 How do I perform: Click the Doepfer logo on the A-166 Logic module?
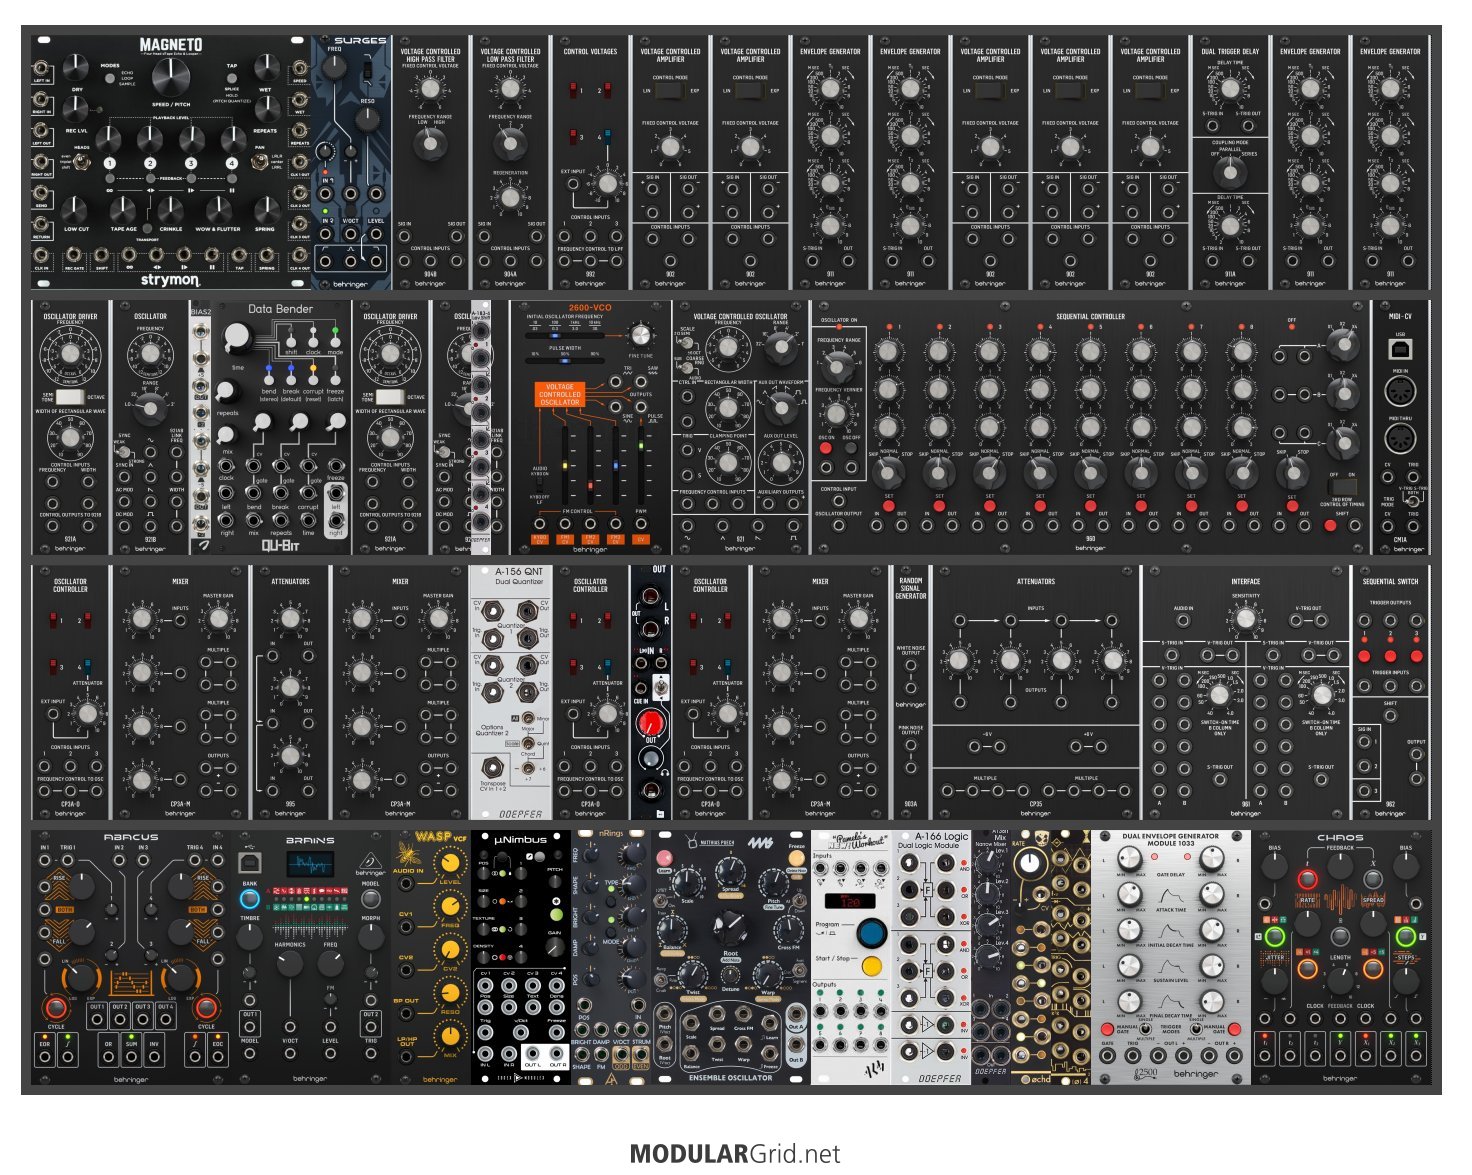click(x=939, y=1079)
